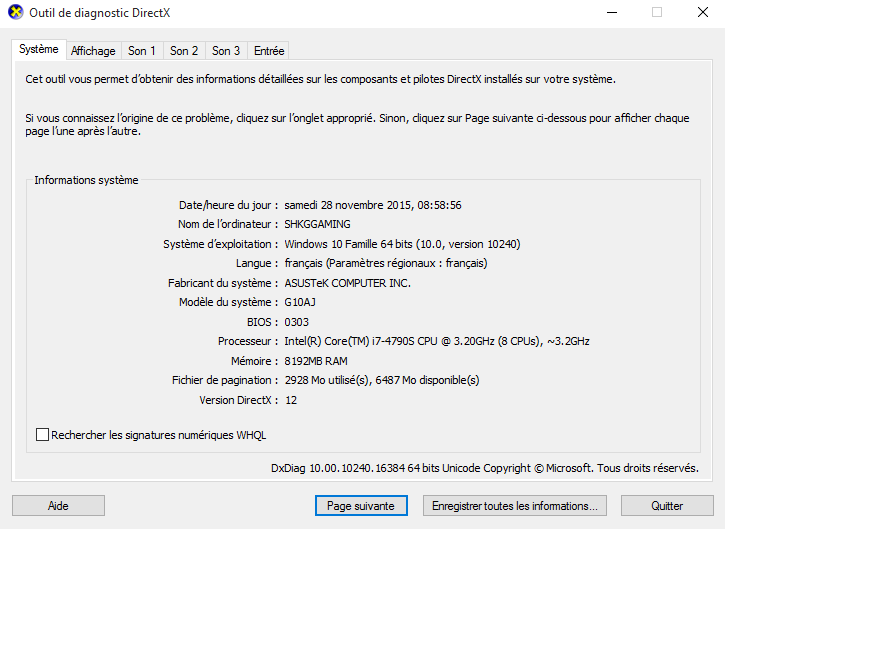Click the Fichier de pagination label

point(225,381)
